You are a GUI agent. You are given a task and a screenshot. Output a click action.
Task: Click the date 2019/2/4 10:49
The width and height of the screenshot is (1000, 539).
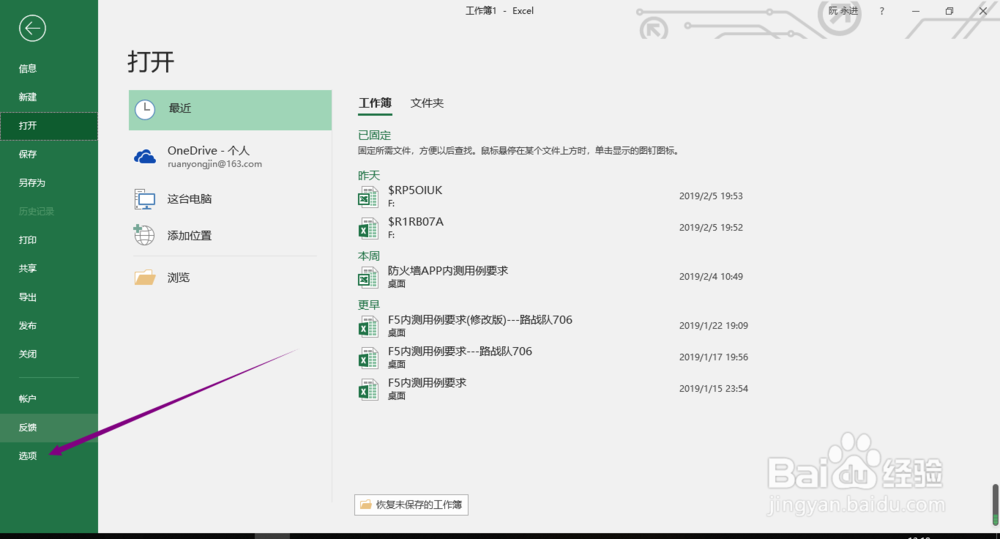(x=710, y=276)
